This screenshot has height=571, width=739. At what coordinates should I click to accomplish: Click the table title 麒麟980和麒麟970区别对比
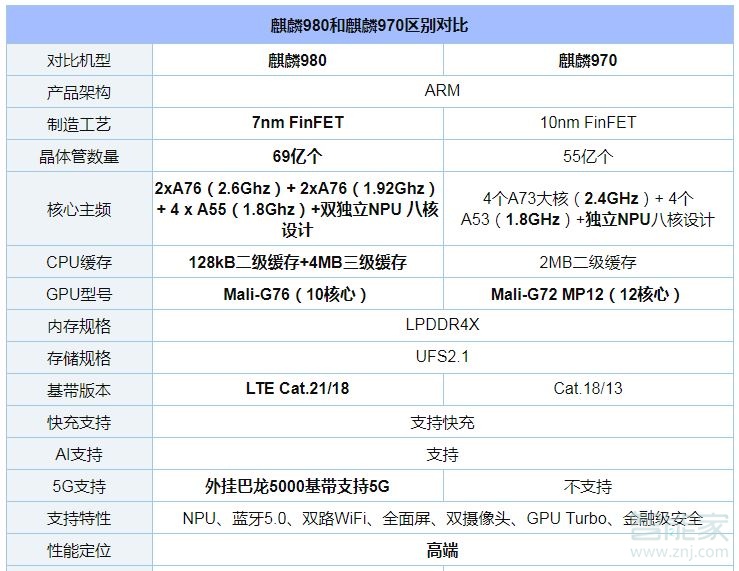(369, 25)
